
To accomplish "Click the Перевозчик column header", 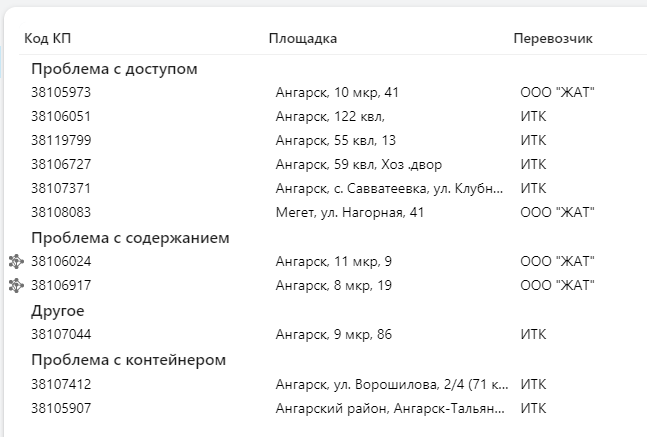I will pyautogui.click(x=553, y=38).
